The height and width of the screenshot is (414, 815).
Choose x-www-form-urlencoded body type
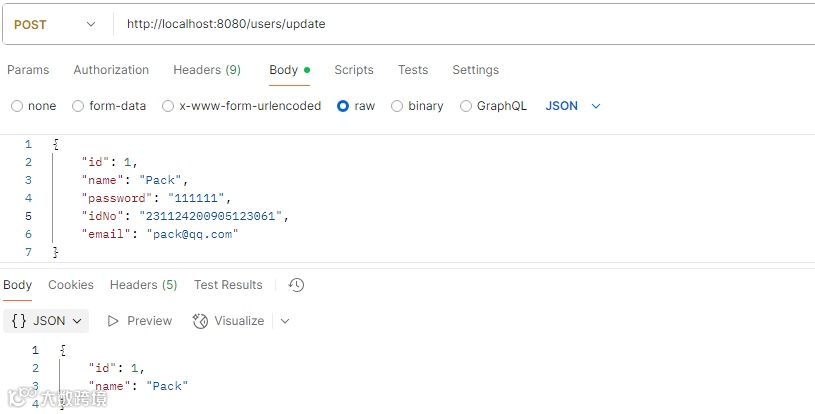168,106
